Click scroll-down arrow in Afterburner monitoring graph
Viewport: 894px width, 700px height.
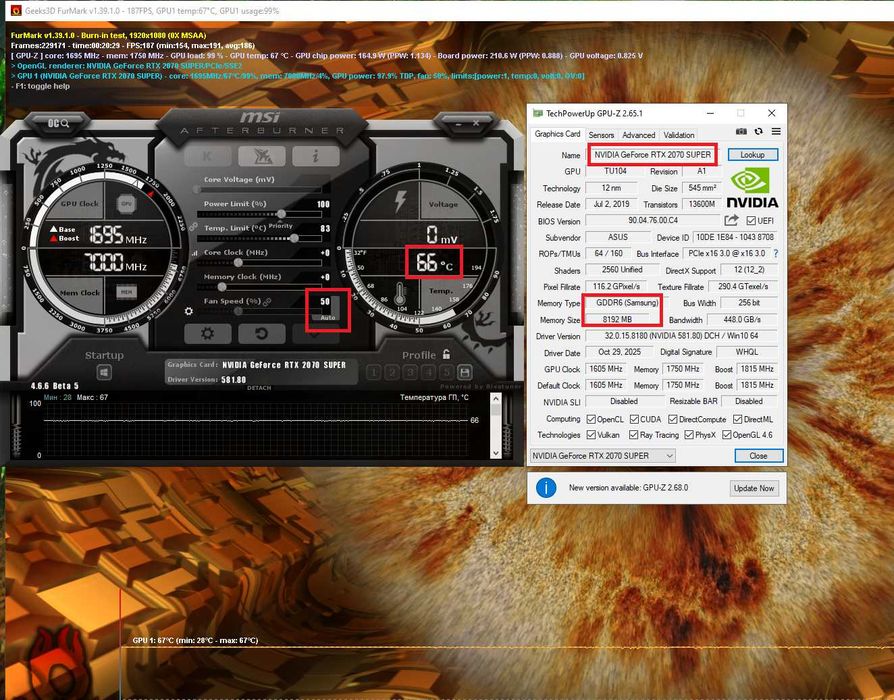495,453
